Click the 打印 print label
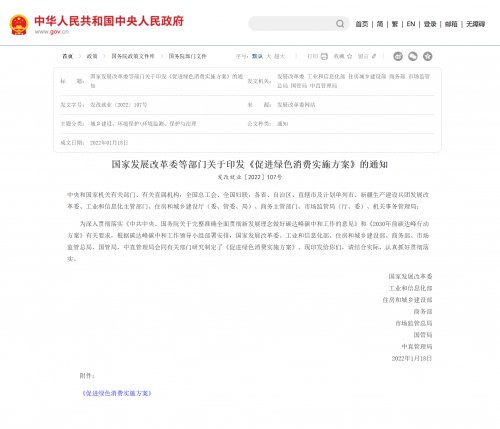Viewport: 500px width, 429px height. tap(313, 56)
